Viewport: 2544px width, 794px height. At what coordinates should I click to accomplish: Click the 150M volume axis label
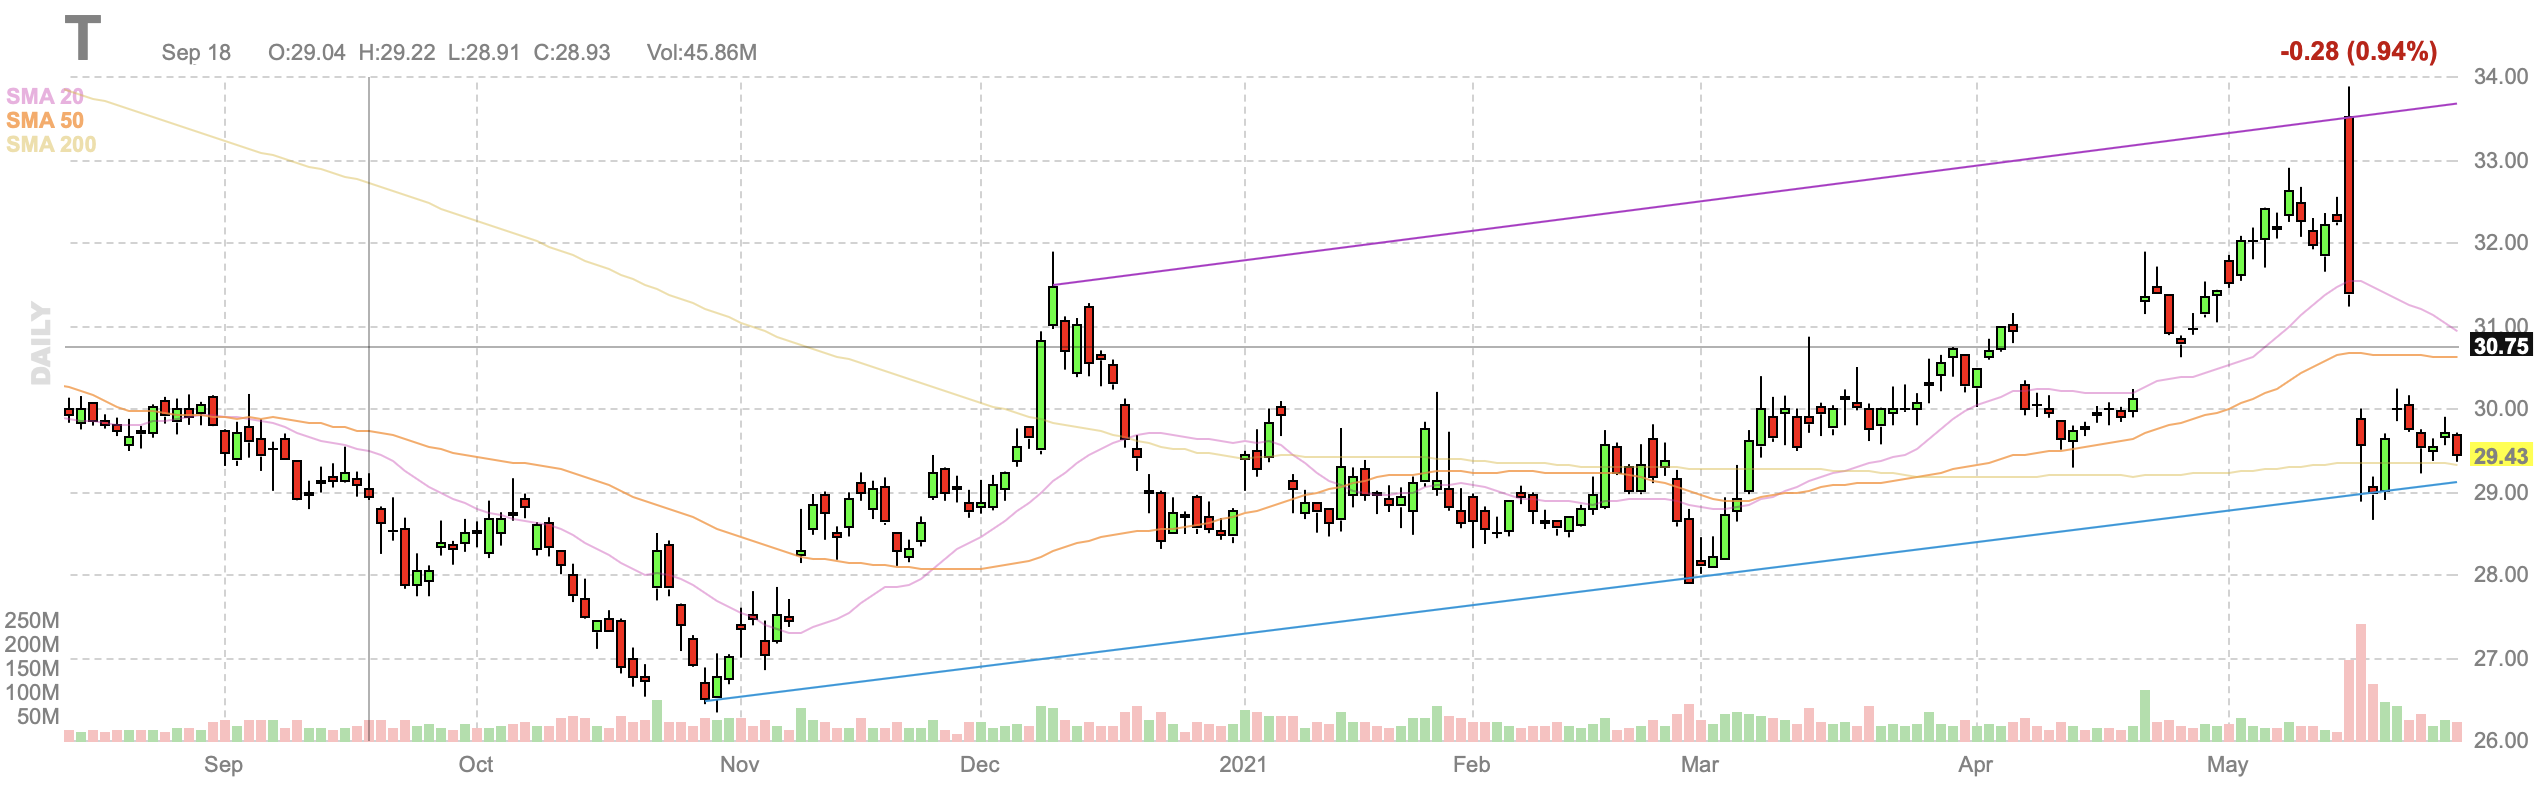coord(32,668)
